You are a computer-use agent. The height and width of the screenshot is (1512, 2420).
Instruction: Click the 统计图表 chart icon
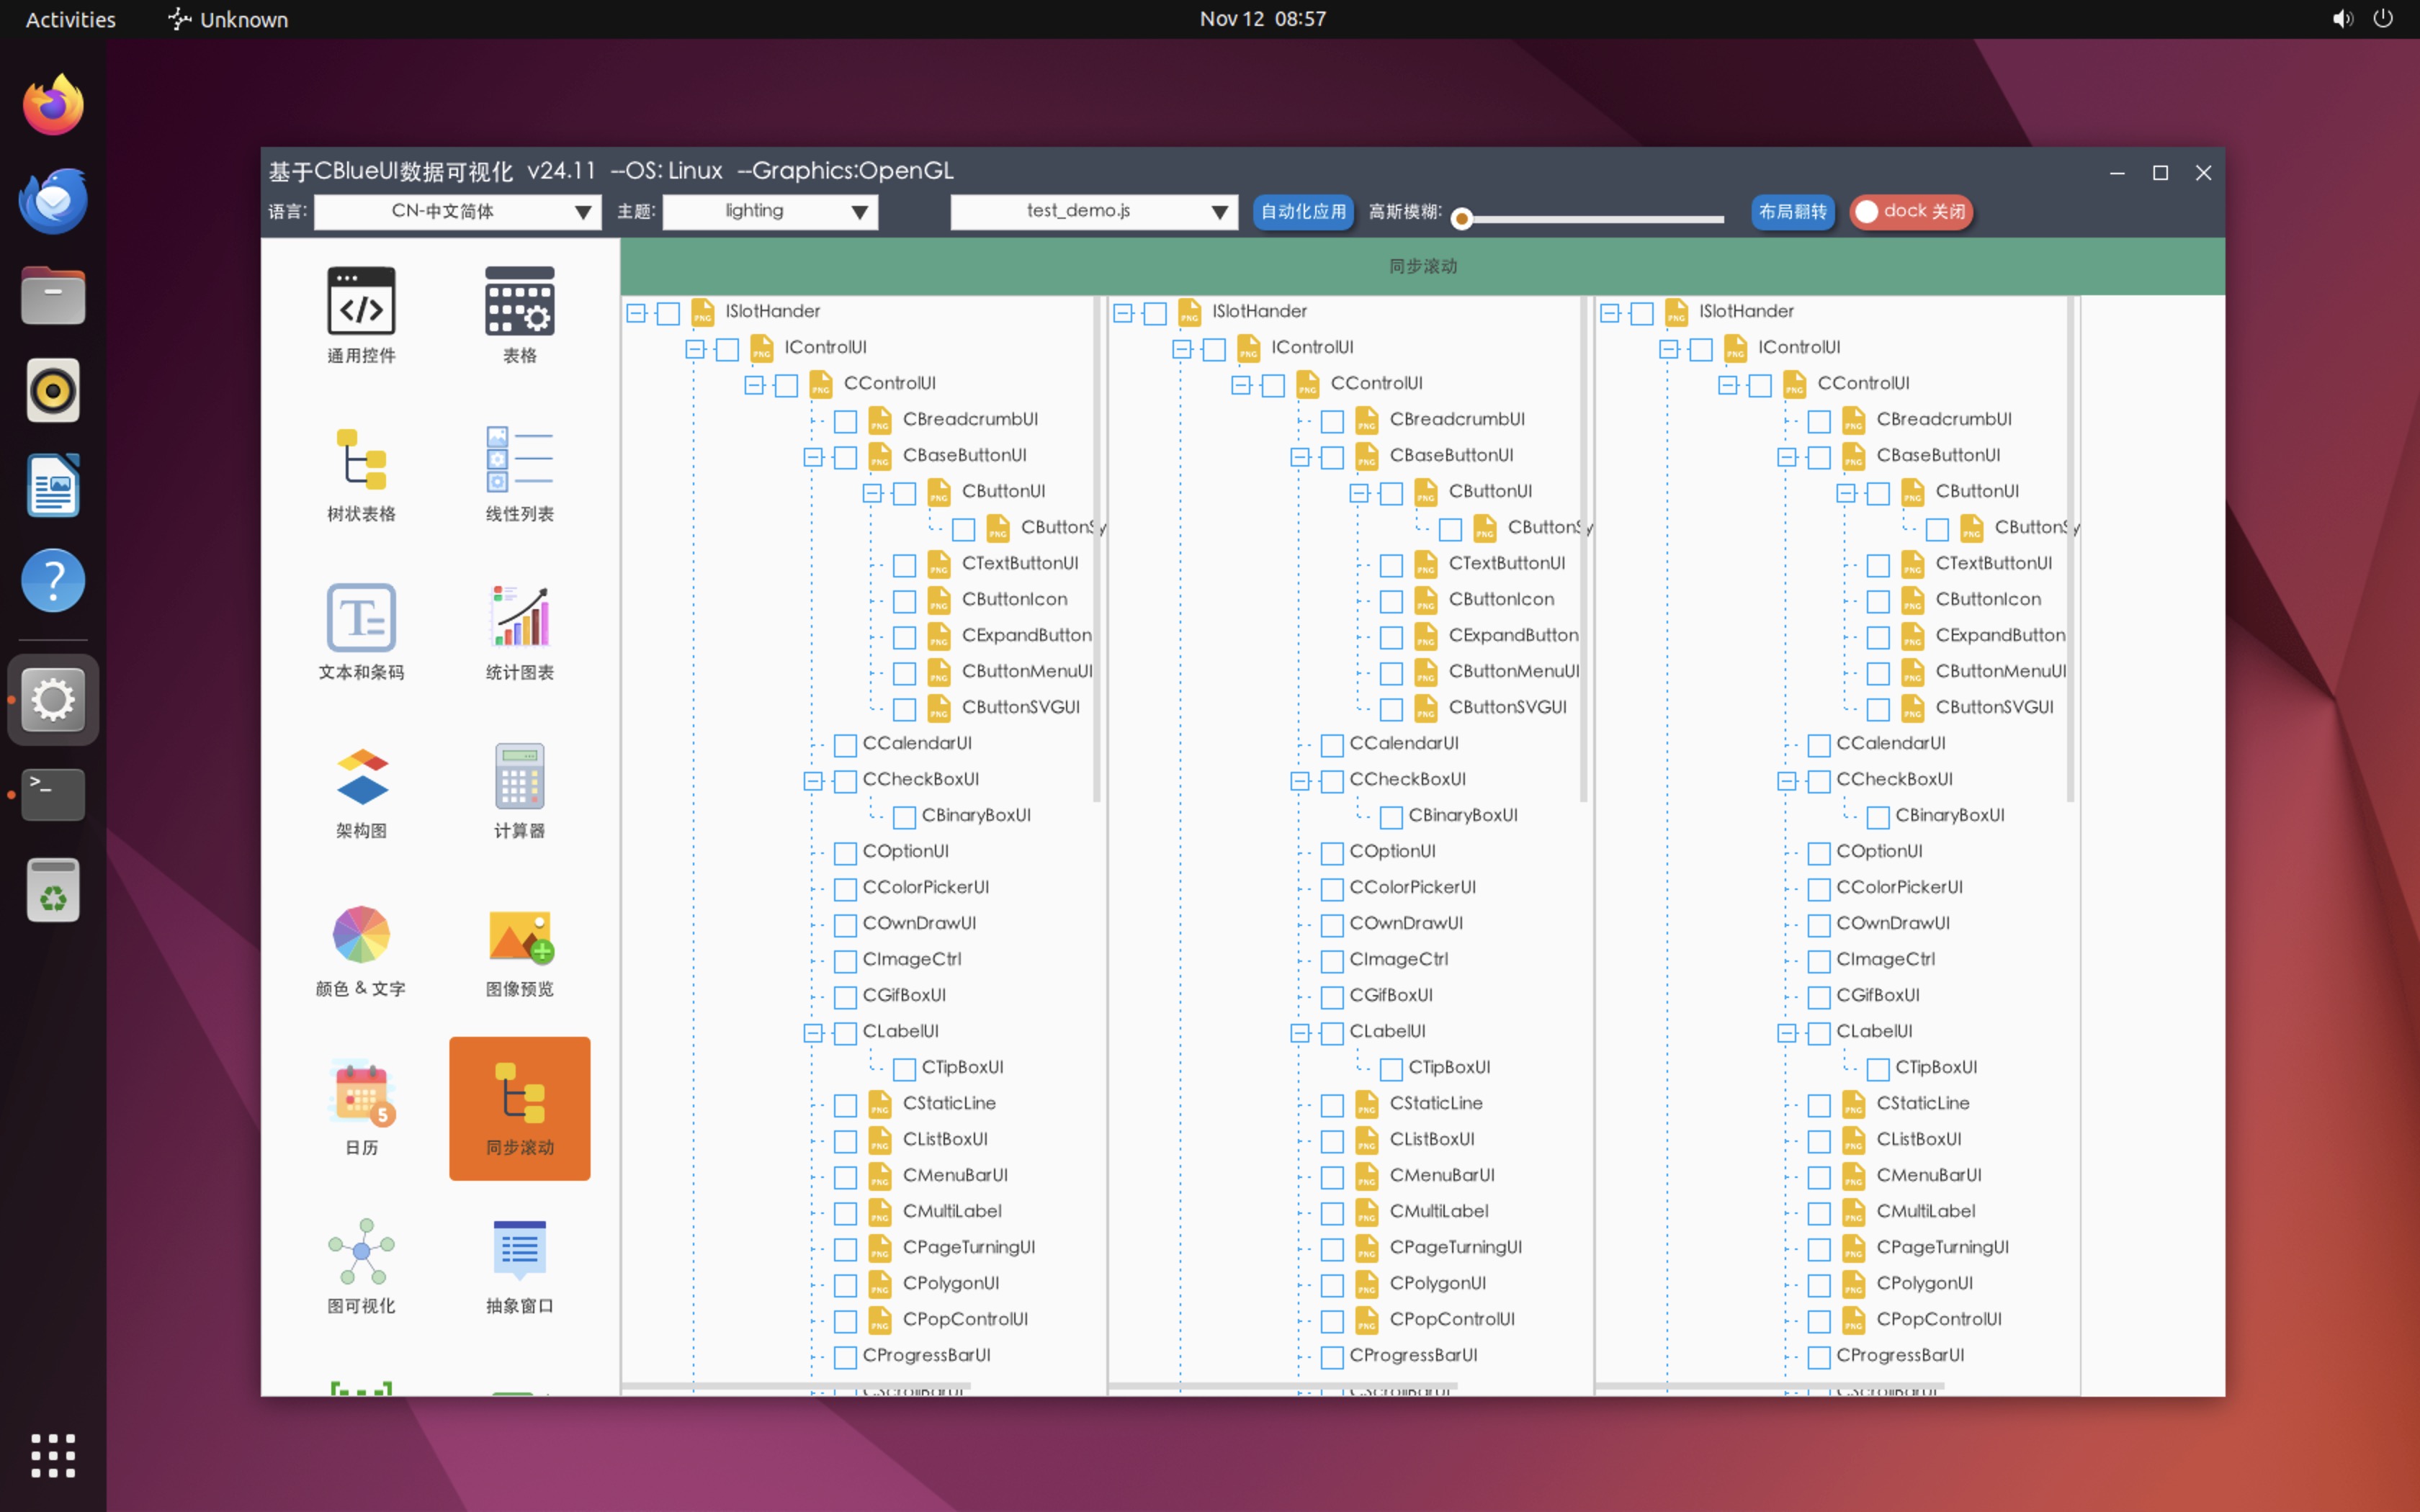(x=519, y=618)
